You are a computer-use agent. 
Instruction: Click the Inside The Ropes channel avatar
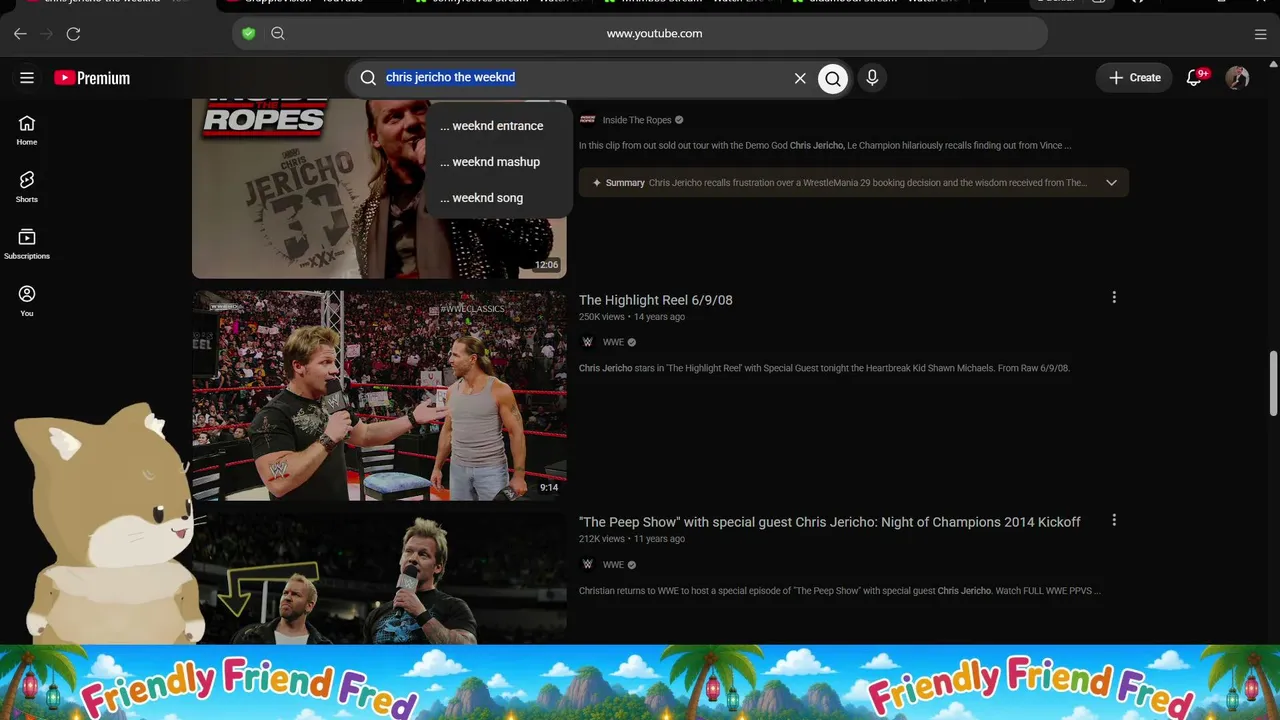click(x=588, y=119)
